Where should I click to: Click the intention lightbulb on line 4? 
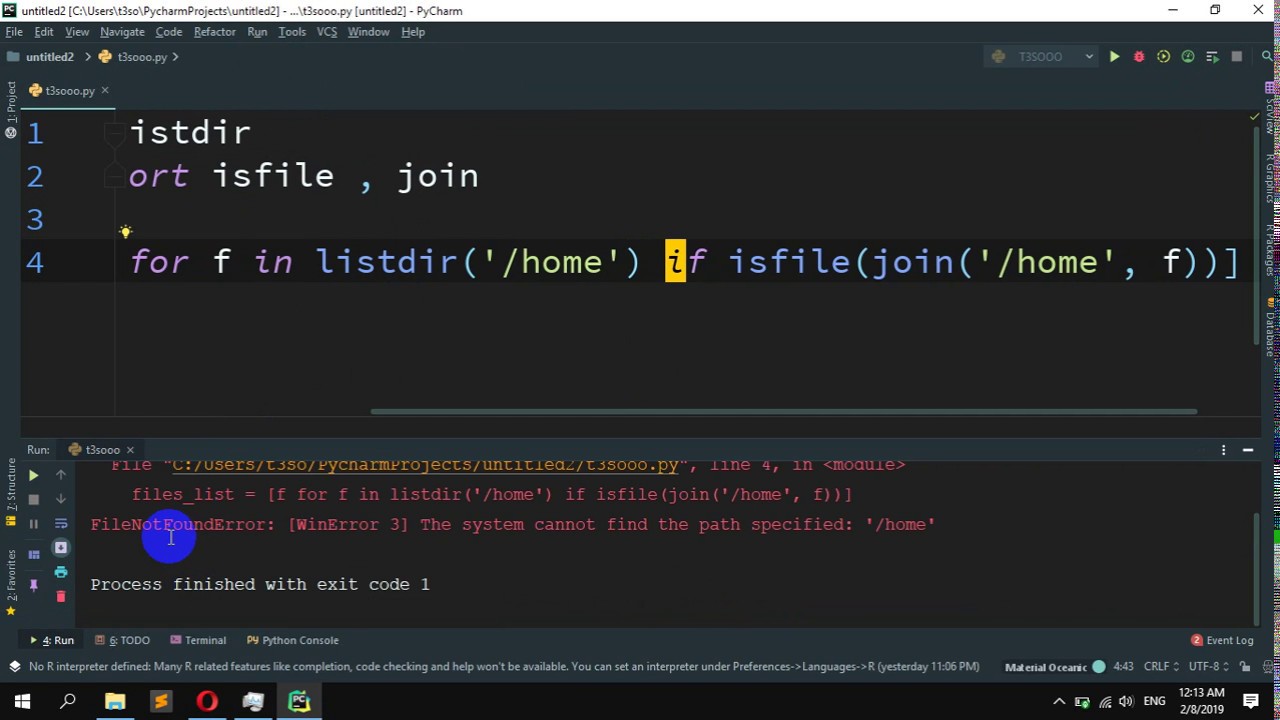(x=125, y=232)
